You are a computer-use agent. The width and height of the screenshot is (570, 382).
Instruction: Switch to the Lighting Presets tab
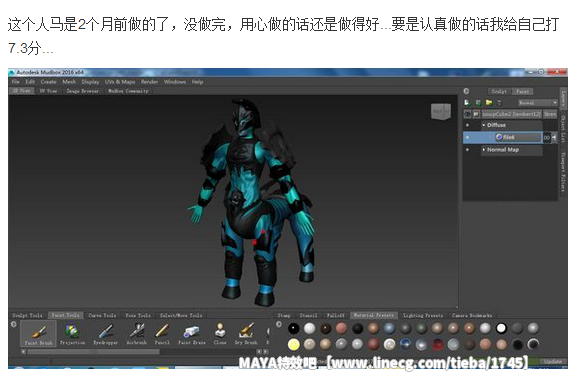tap(423, 315)
